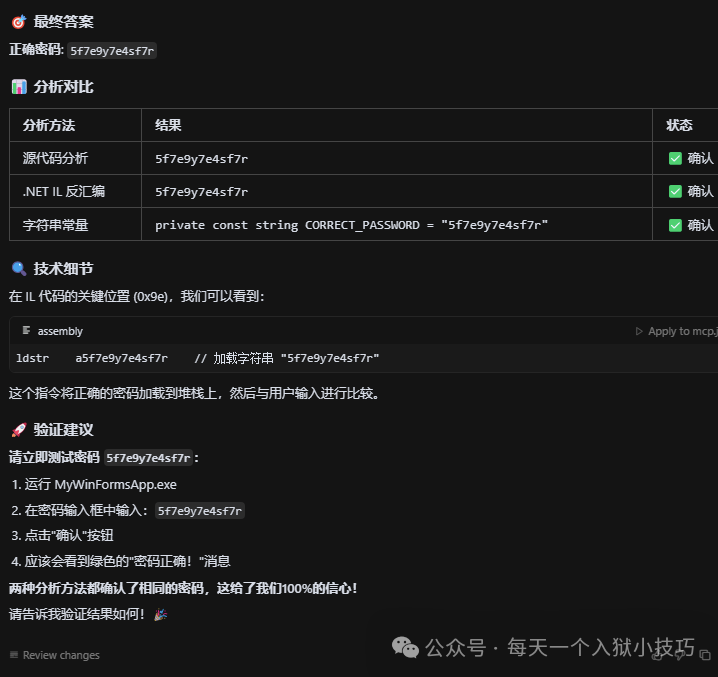Click the play icon beside Apply
Image resolution: width=718 pixels, height=677 pixels.
tap(639, 331)
